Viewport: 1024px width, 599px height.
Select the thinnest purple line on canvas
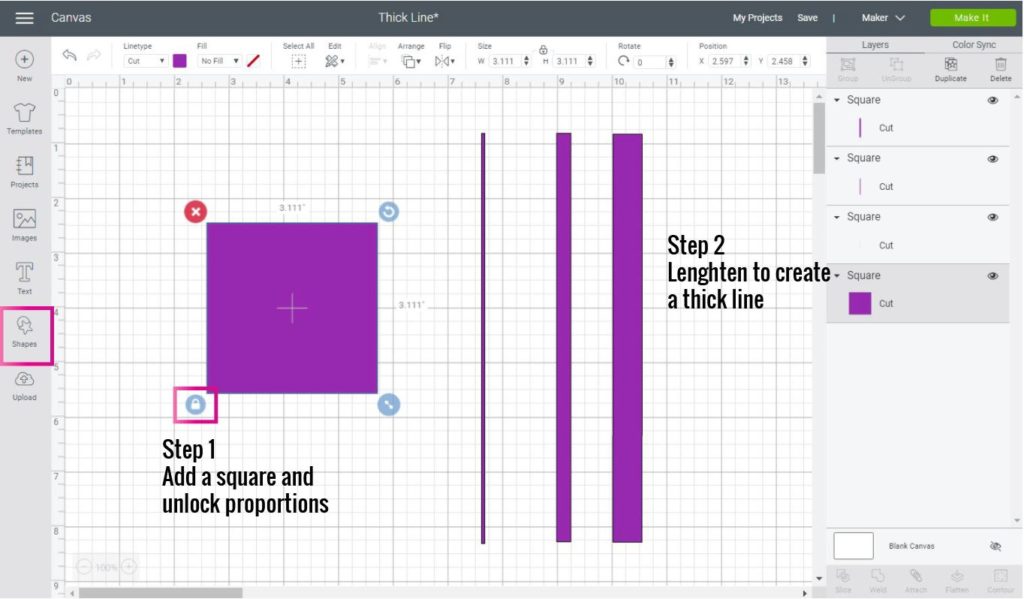coord(483,338)
